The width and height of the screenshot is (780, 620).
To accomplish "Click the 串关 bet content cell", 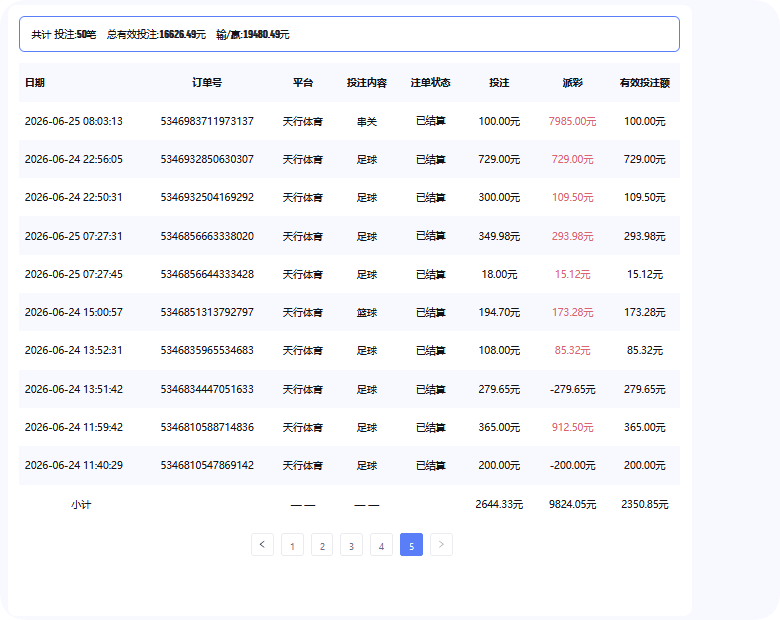I will click(x=367, y=121).
